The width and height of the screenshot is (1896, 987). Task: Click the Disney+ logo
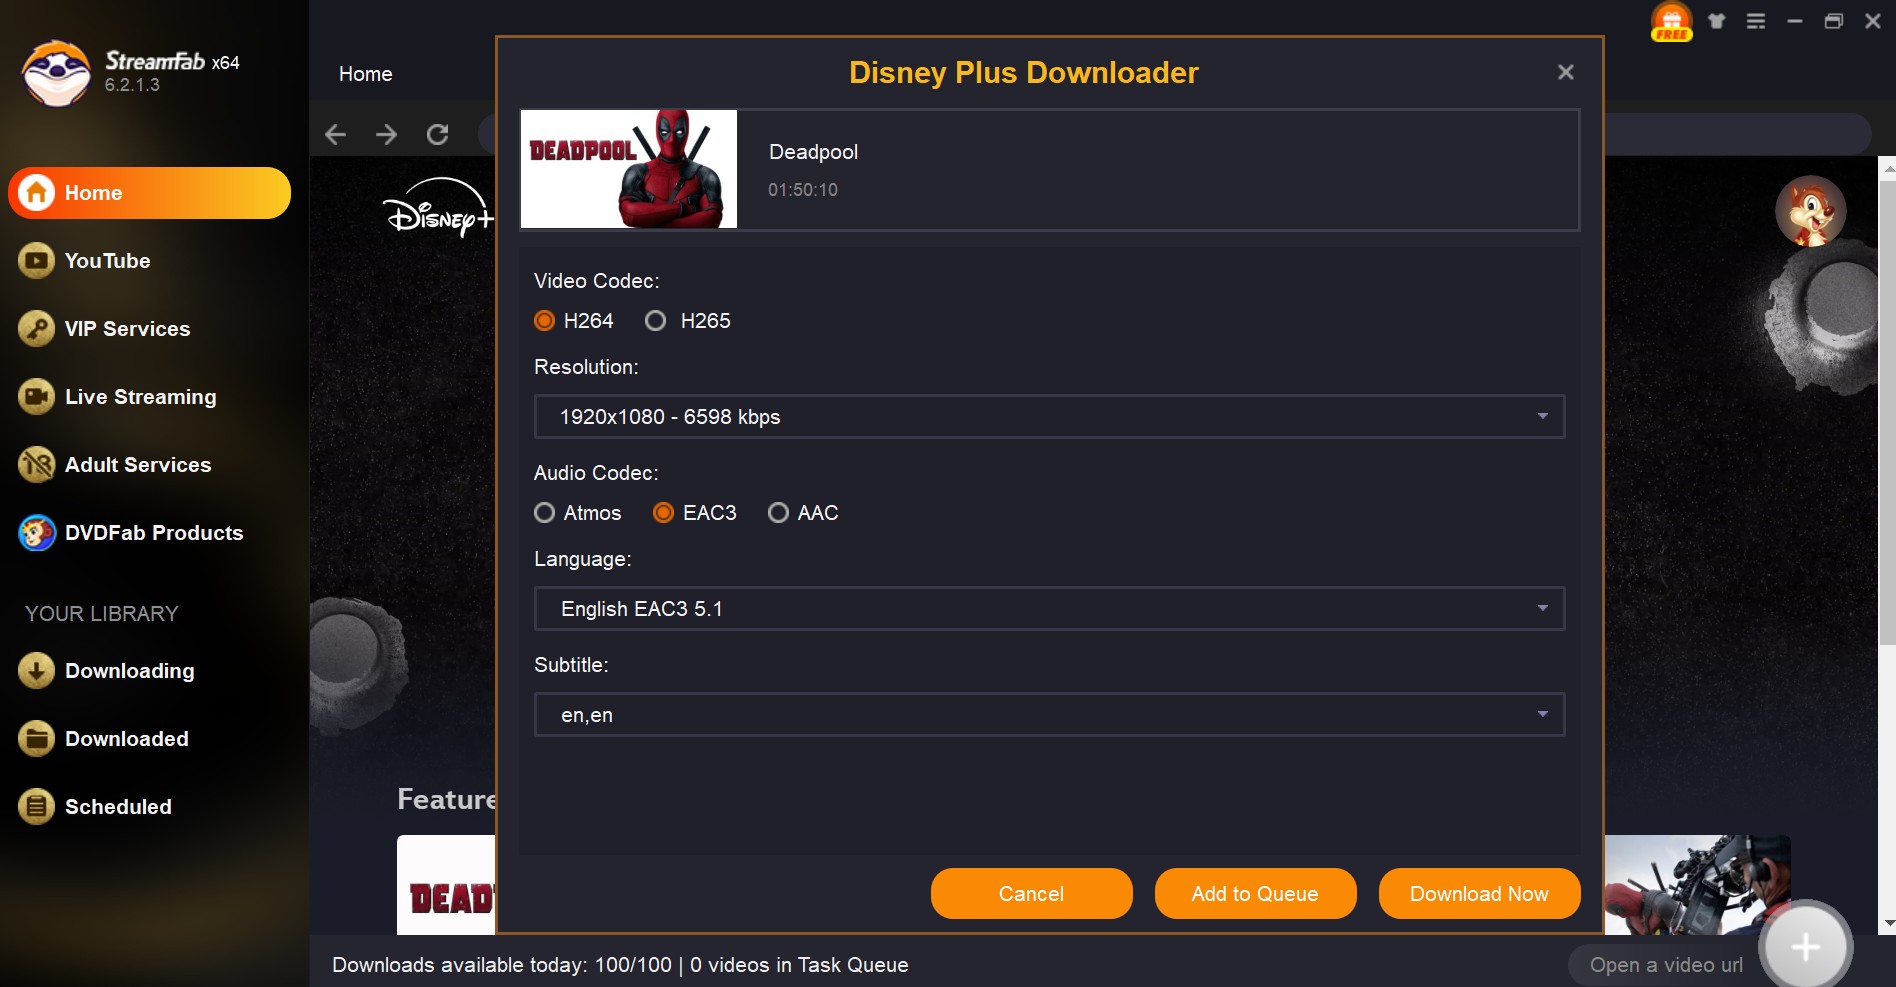click(439, 207)
